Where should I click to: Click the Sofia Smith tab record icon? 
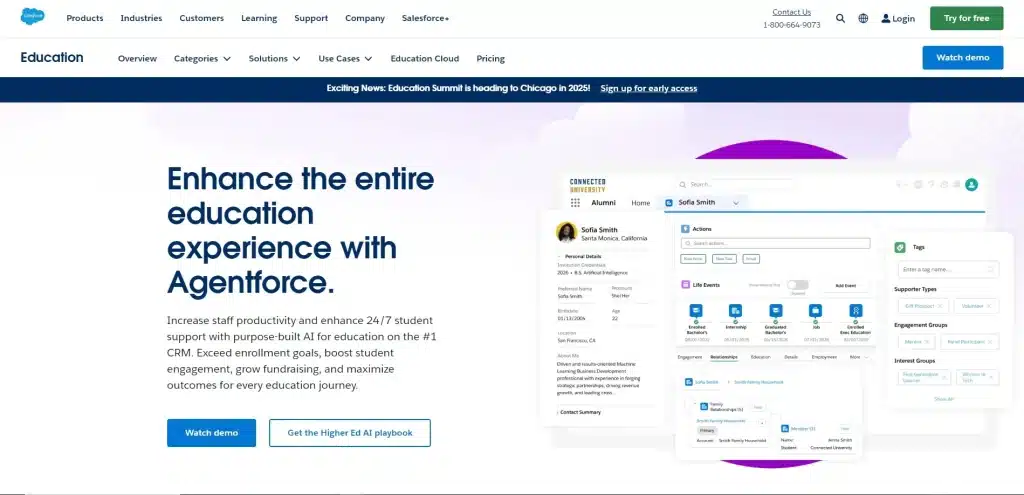pyautogui.click(x=669, y=203)
